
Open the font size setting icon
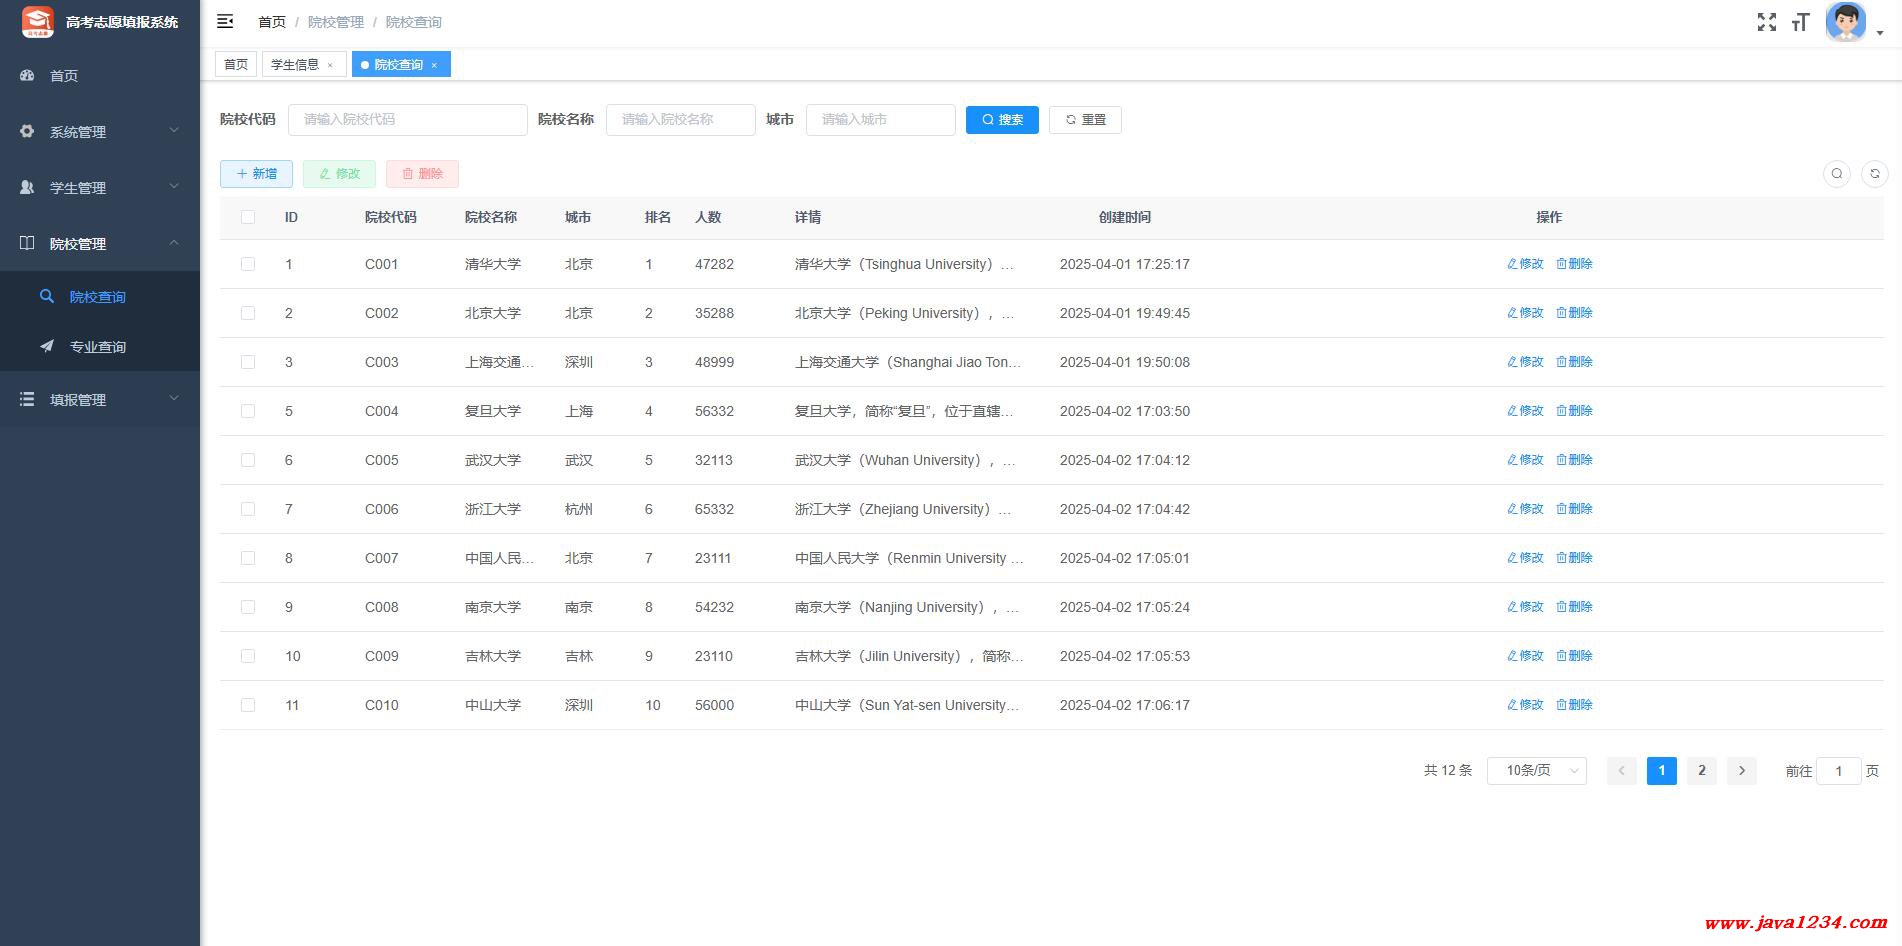pos(1800,22)
